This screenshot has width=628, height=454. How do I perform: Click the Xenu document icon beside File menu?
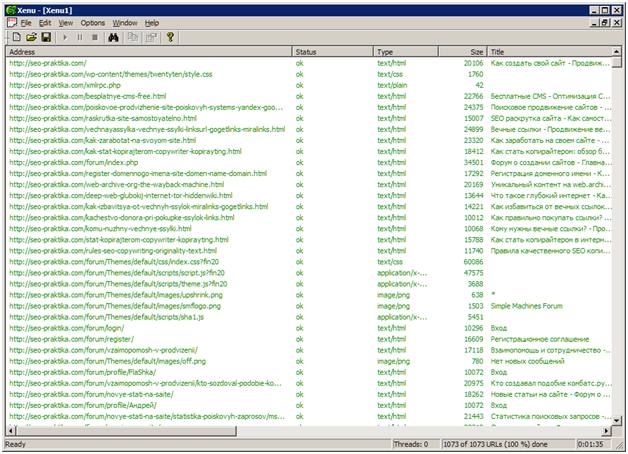tap(12, 23)
